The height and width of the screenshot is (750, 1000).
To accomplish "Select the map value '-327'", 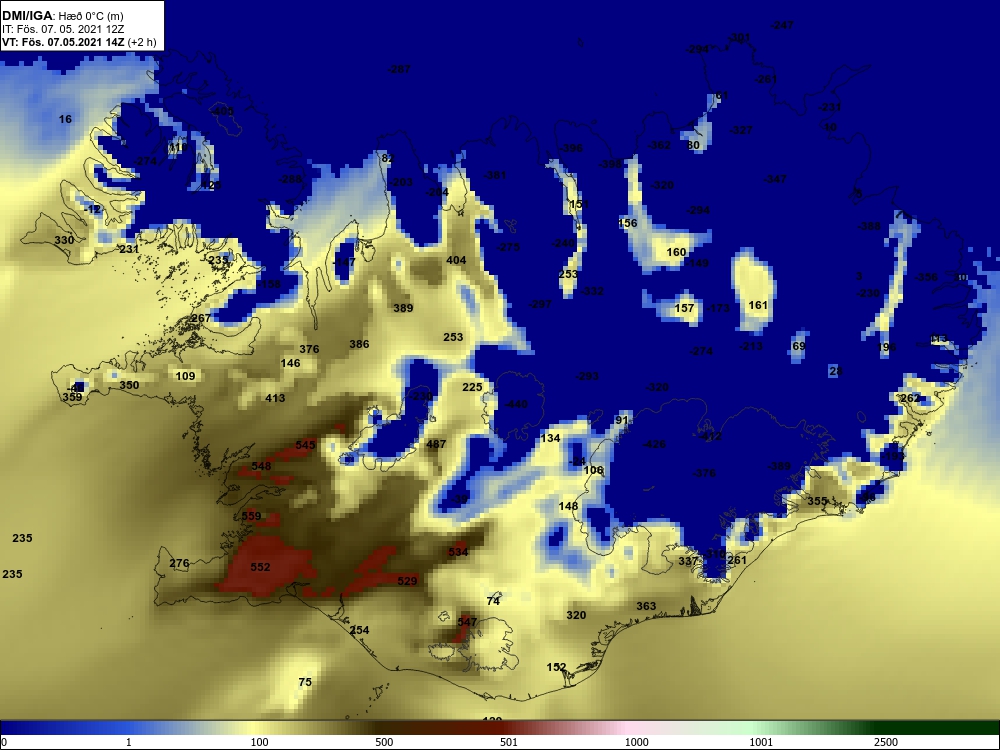I will (x=740, y=130).
